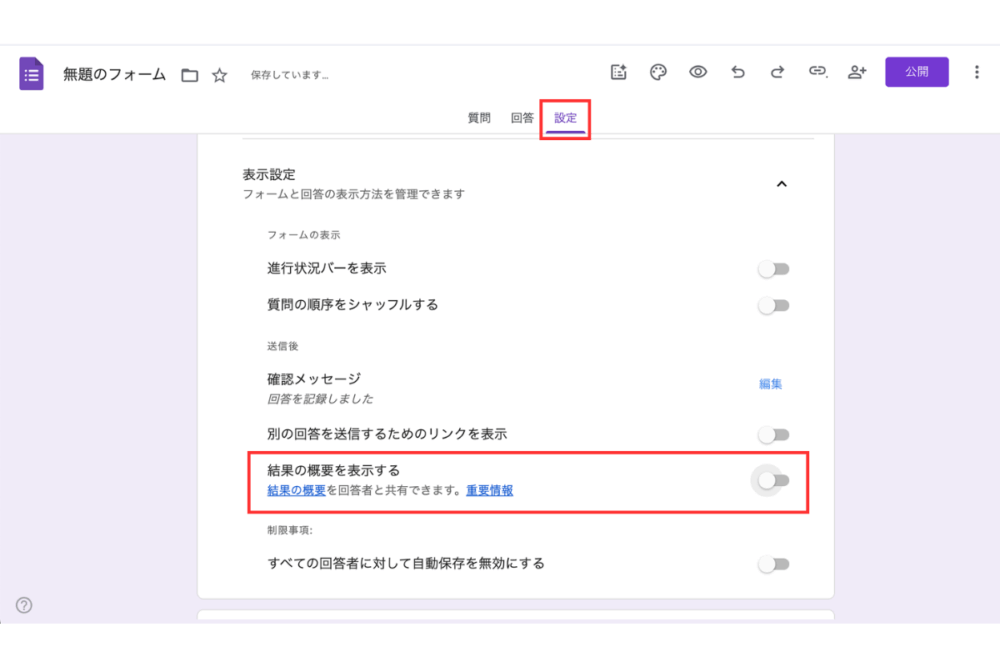Open the more options three-dot menu
The width and height of the screenshot is (1000, 667).
pos(975,72)
